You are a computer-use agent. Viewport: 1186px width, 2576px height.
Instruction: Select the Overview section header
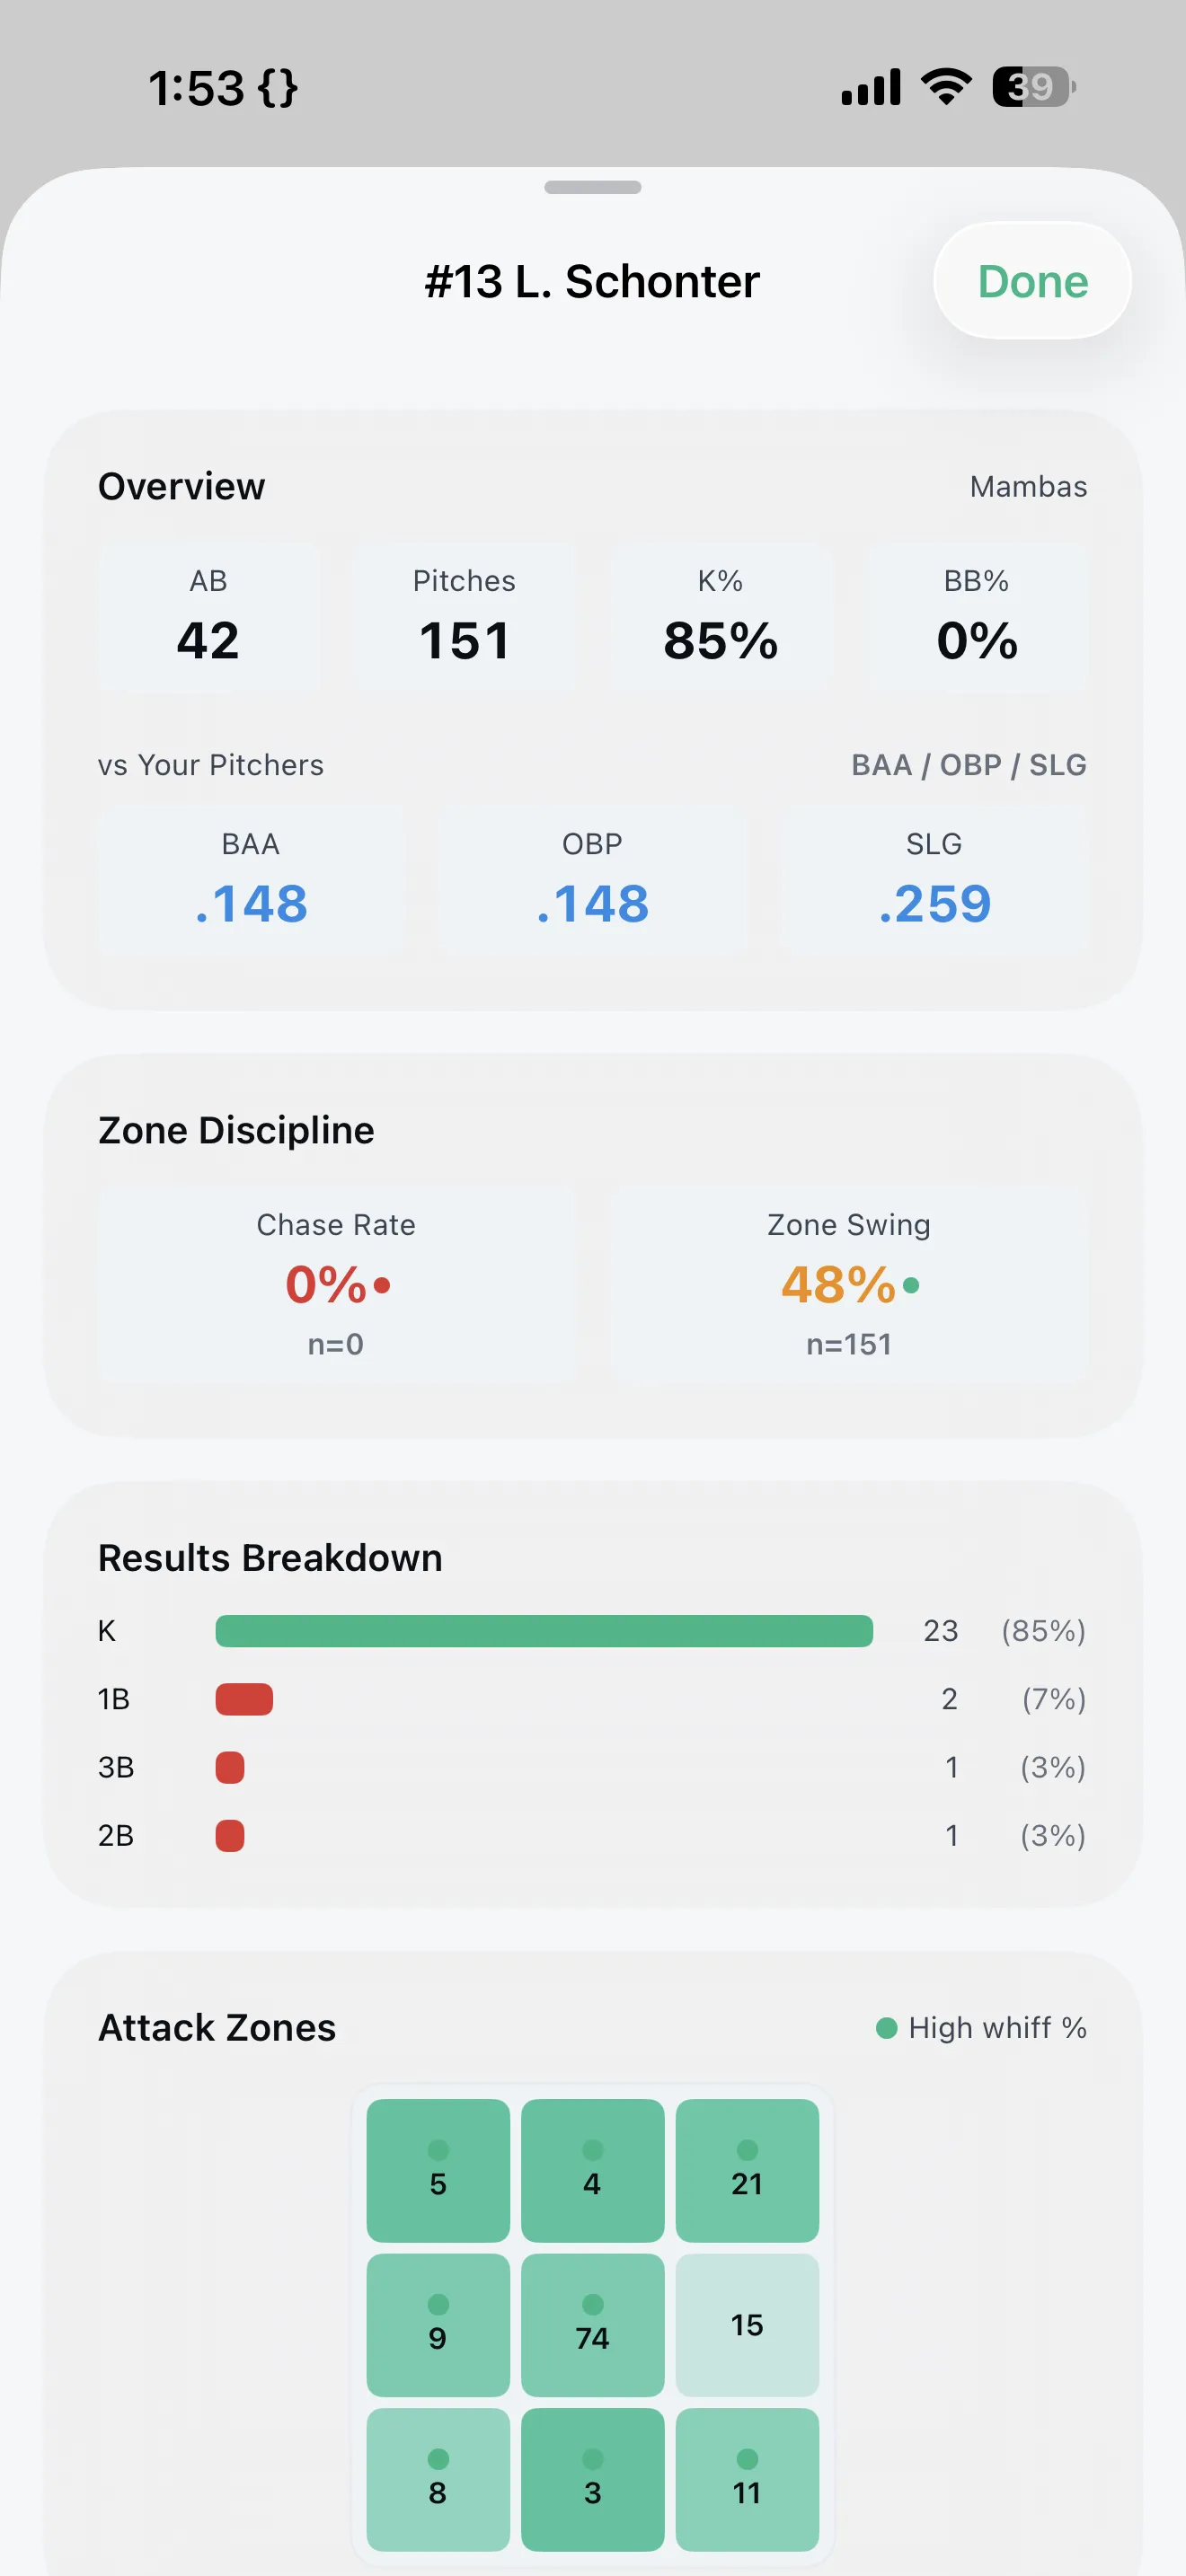(x=181, y=486)
